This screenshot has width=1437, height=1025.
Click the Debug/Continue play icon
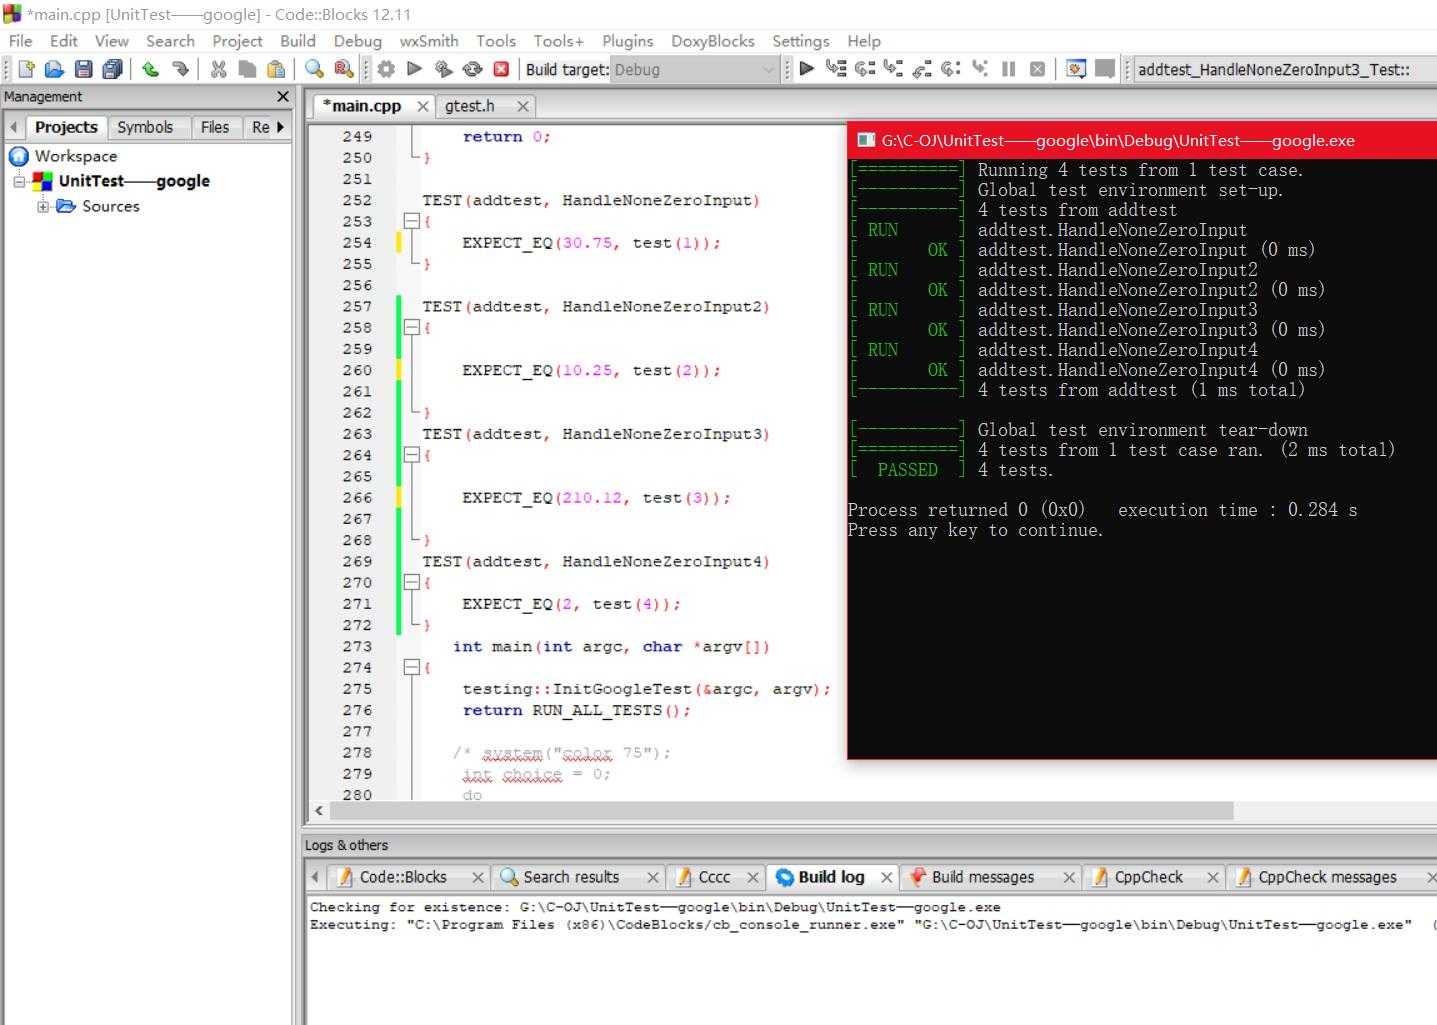coord(807,69)
